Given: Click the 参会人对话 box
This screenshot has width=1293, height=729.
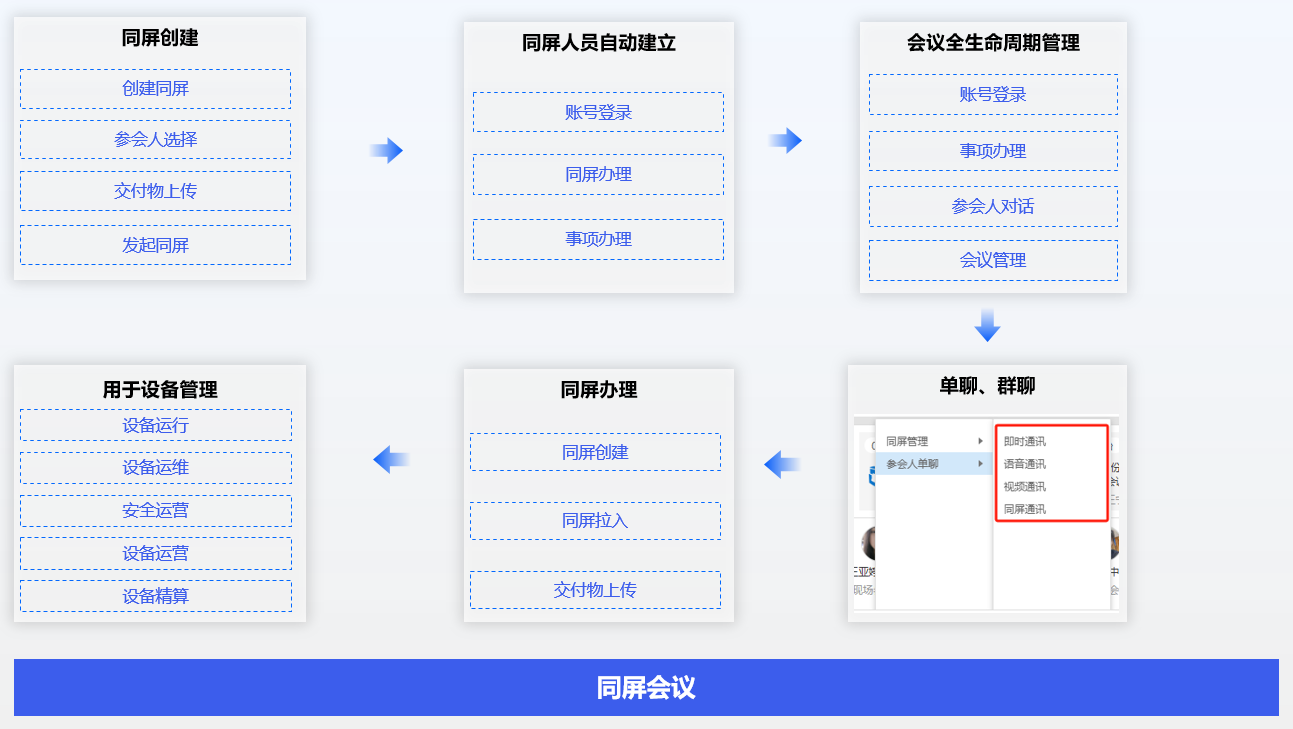Looking at the screenshot, I should (993, 207).
